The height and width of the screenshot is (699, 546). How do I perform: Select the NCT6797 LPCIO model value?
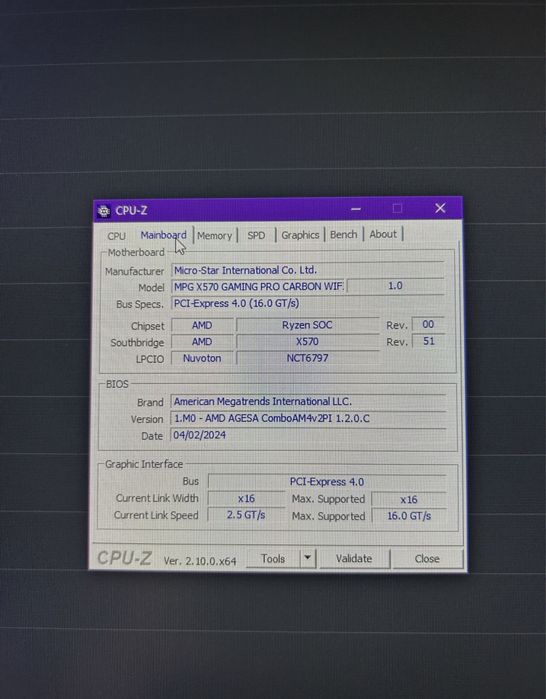pyautogui.click(x=308, y=358)
